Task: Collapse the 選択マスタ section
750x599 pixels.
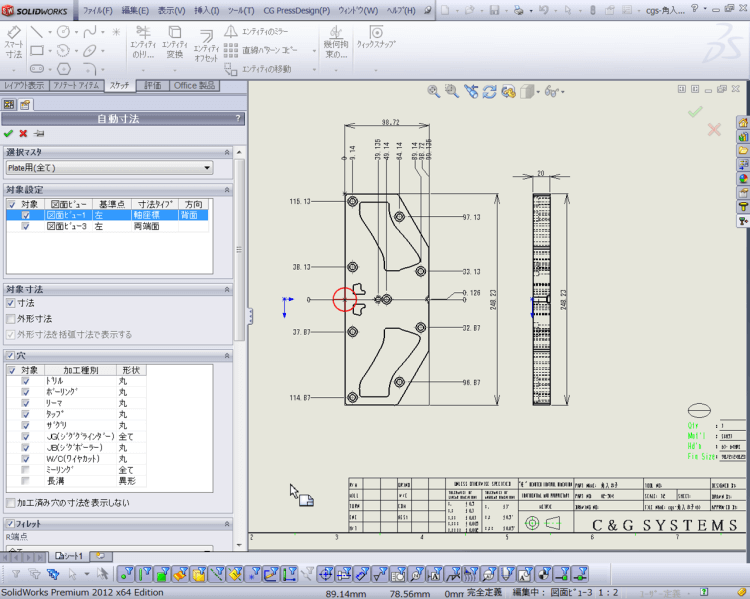Action: 227,153
